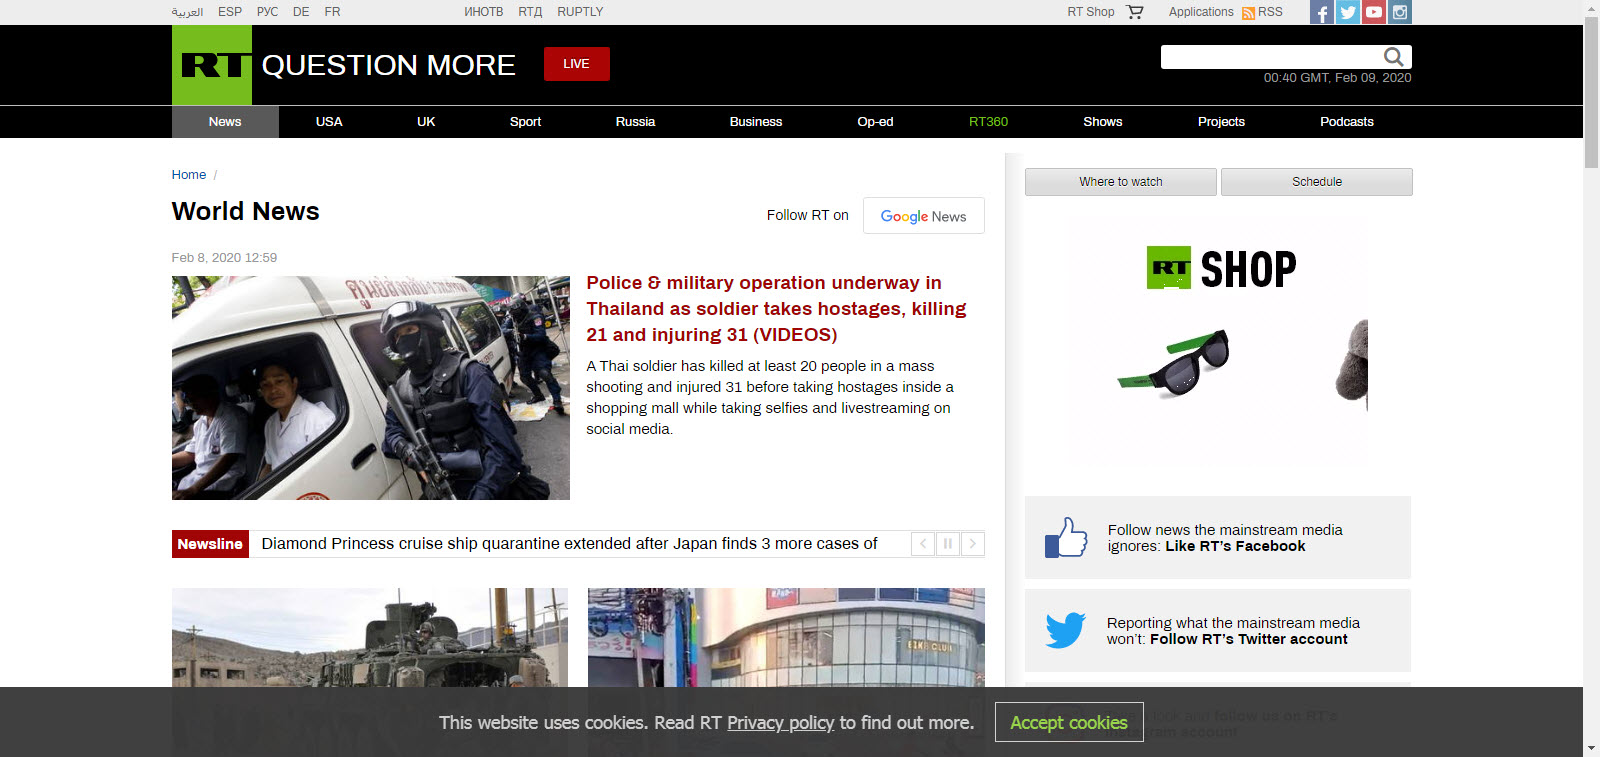Click the QUESTION MORE slogan

(388, 65)
